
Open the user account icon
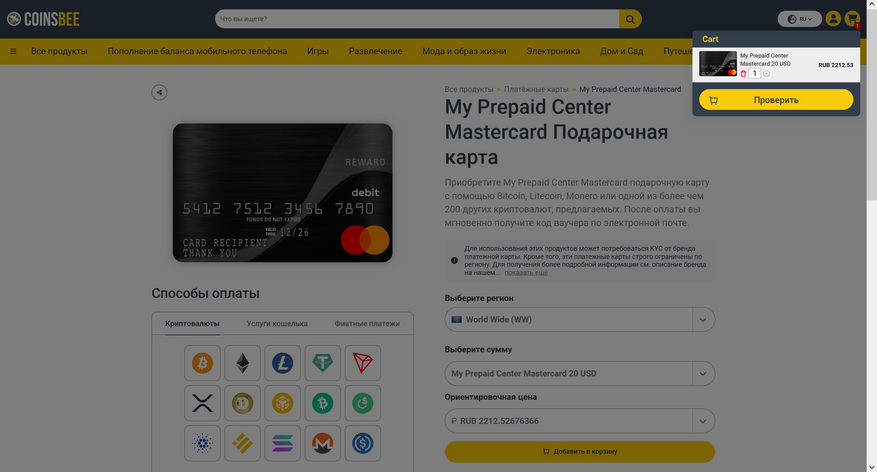coord(833,19)
